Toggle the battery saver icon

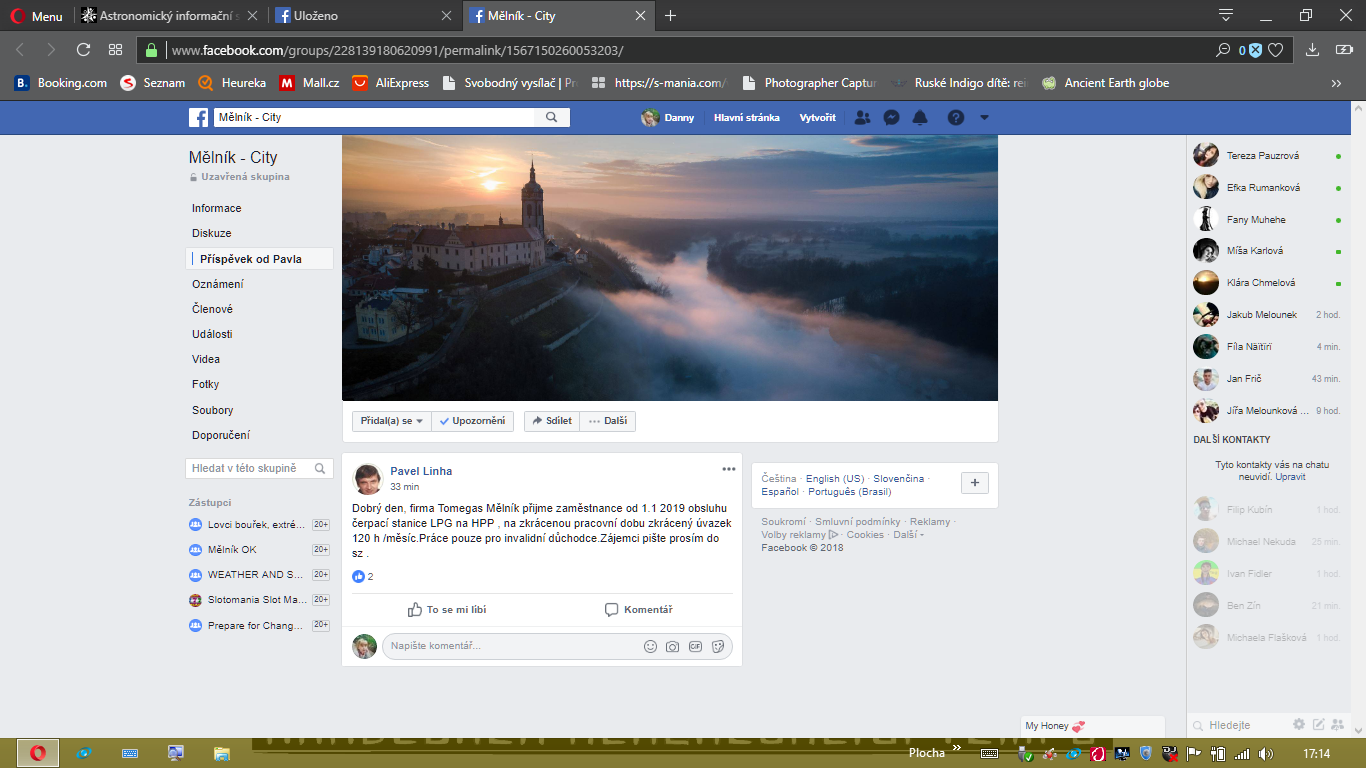1345,50
